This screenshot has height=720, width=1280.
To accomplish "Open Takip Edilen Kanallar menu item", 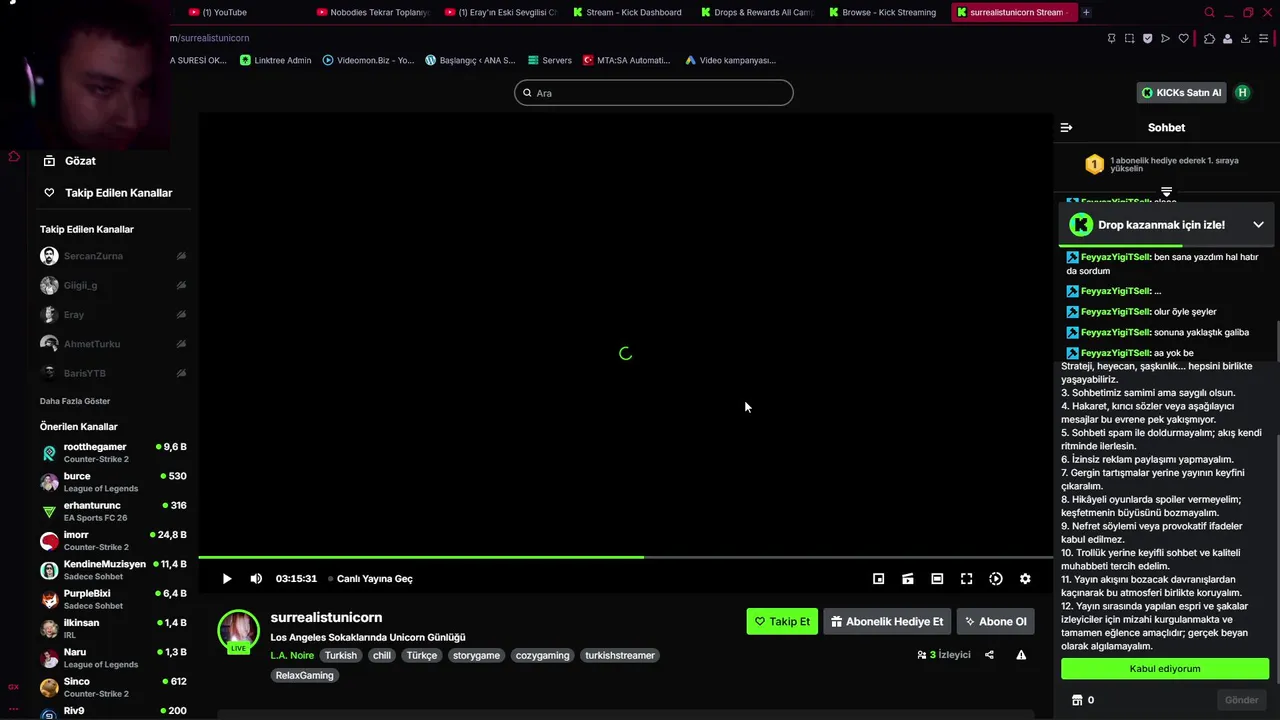I will pos(108,193).
